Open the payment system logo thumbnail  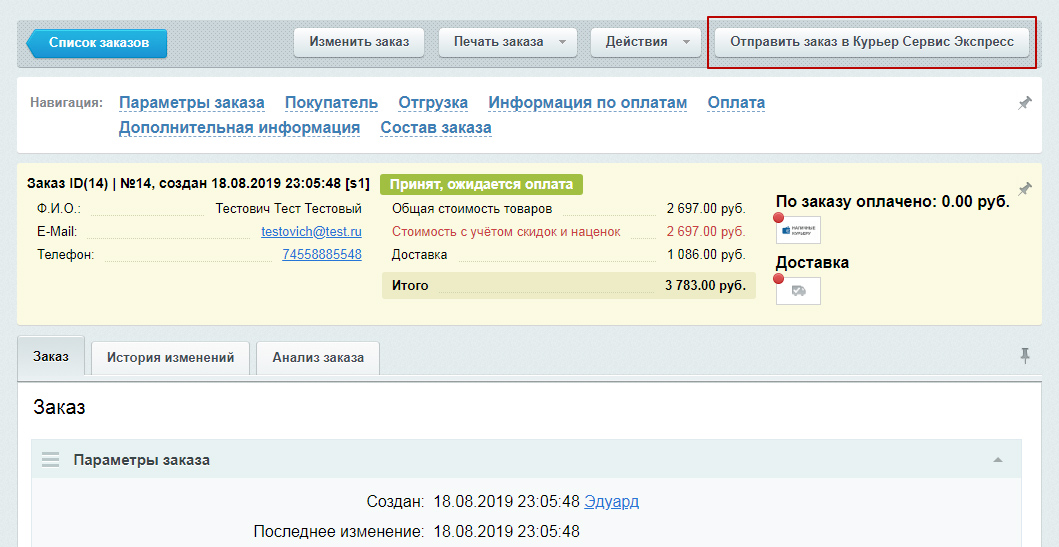pos(798,230)
